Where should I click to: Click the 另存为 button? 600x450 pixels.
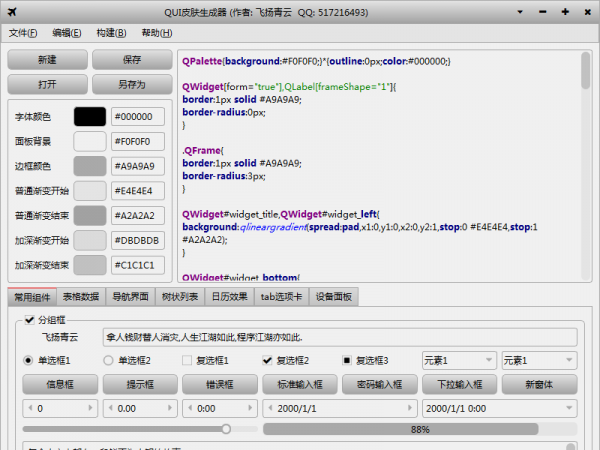coord(132,85)
